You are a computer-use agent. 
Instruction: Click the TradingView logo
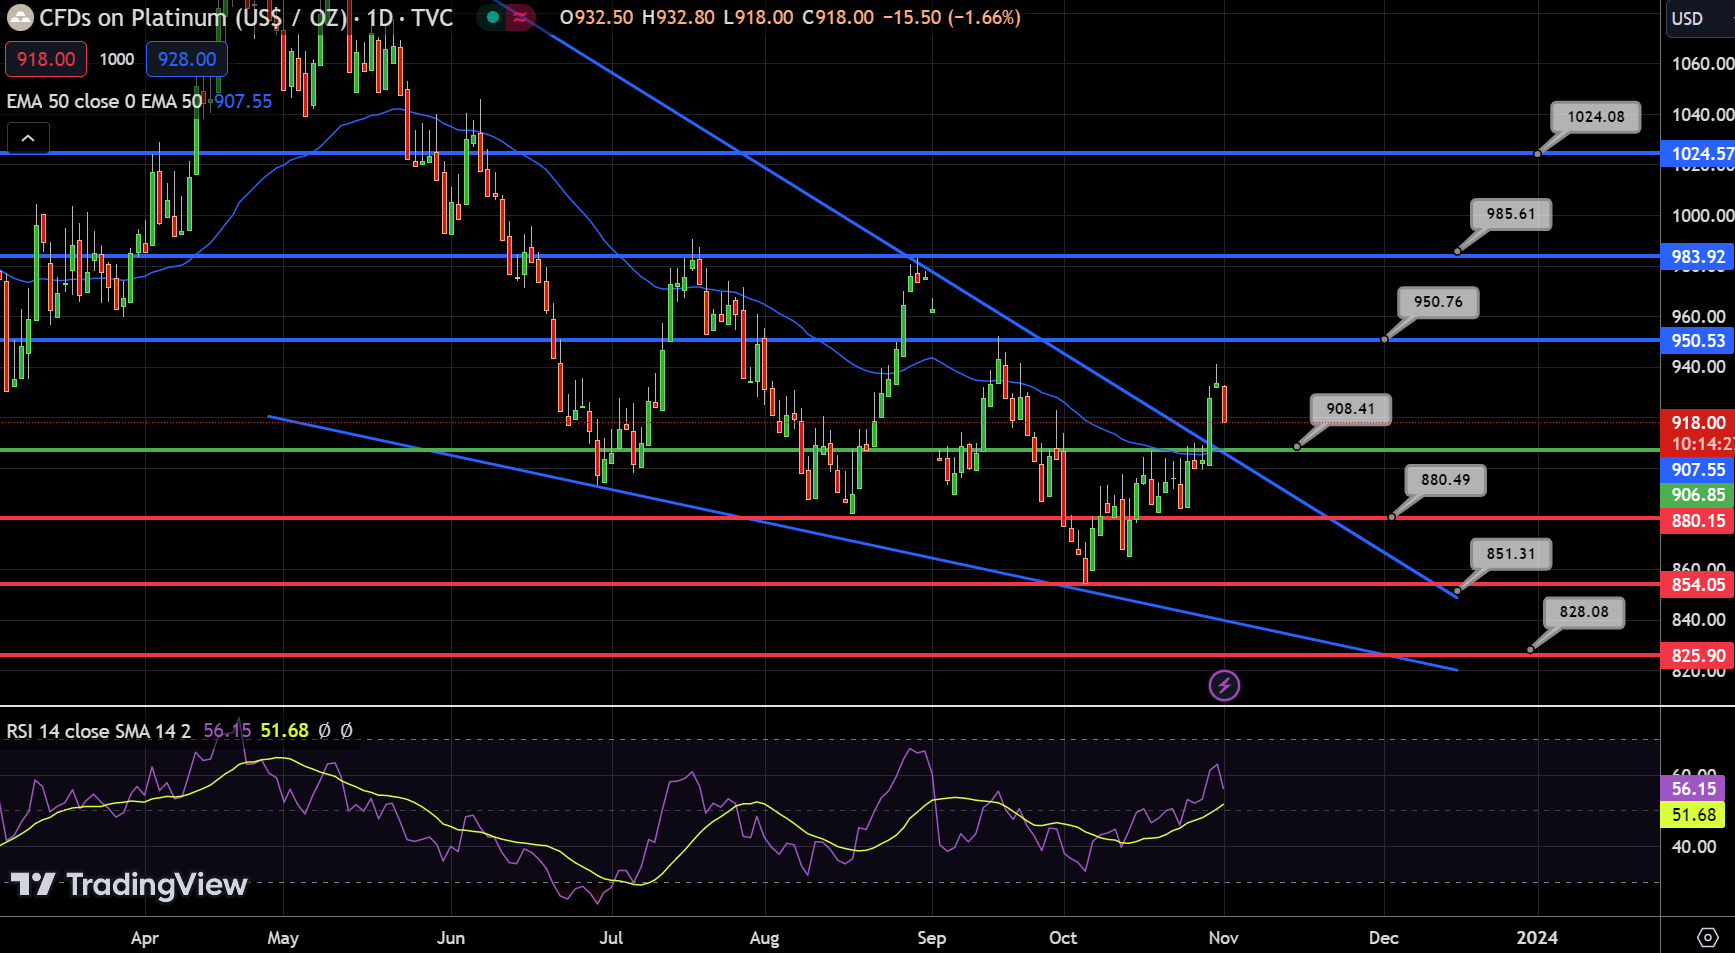[x=129, y=884]
